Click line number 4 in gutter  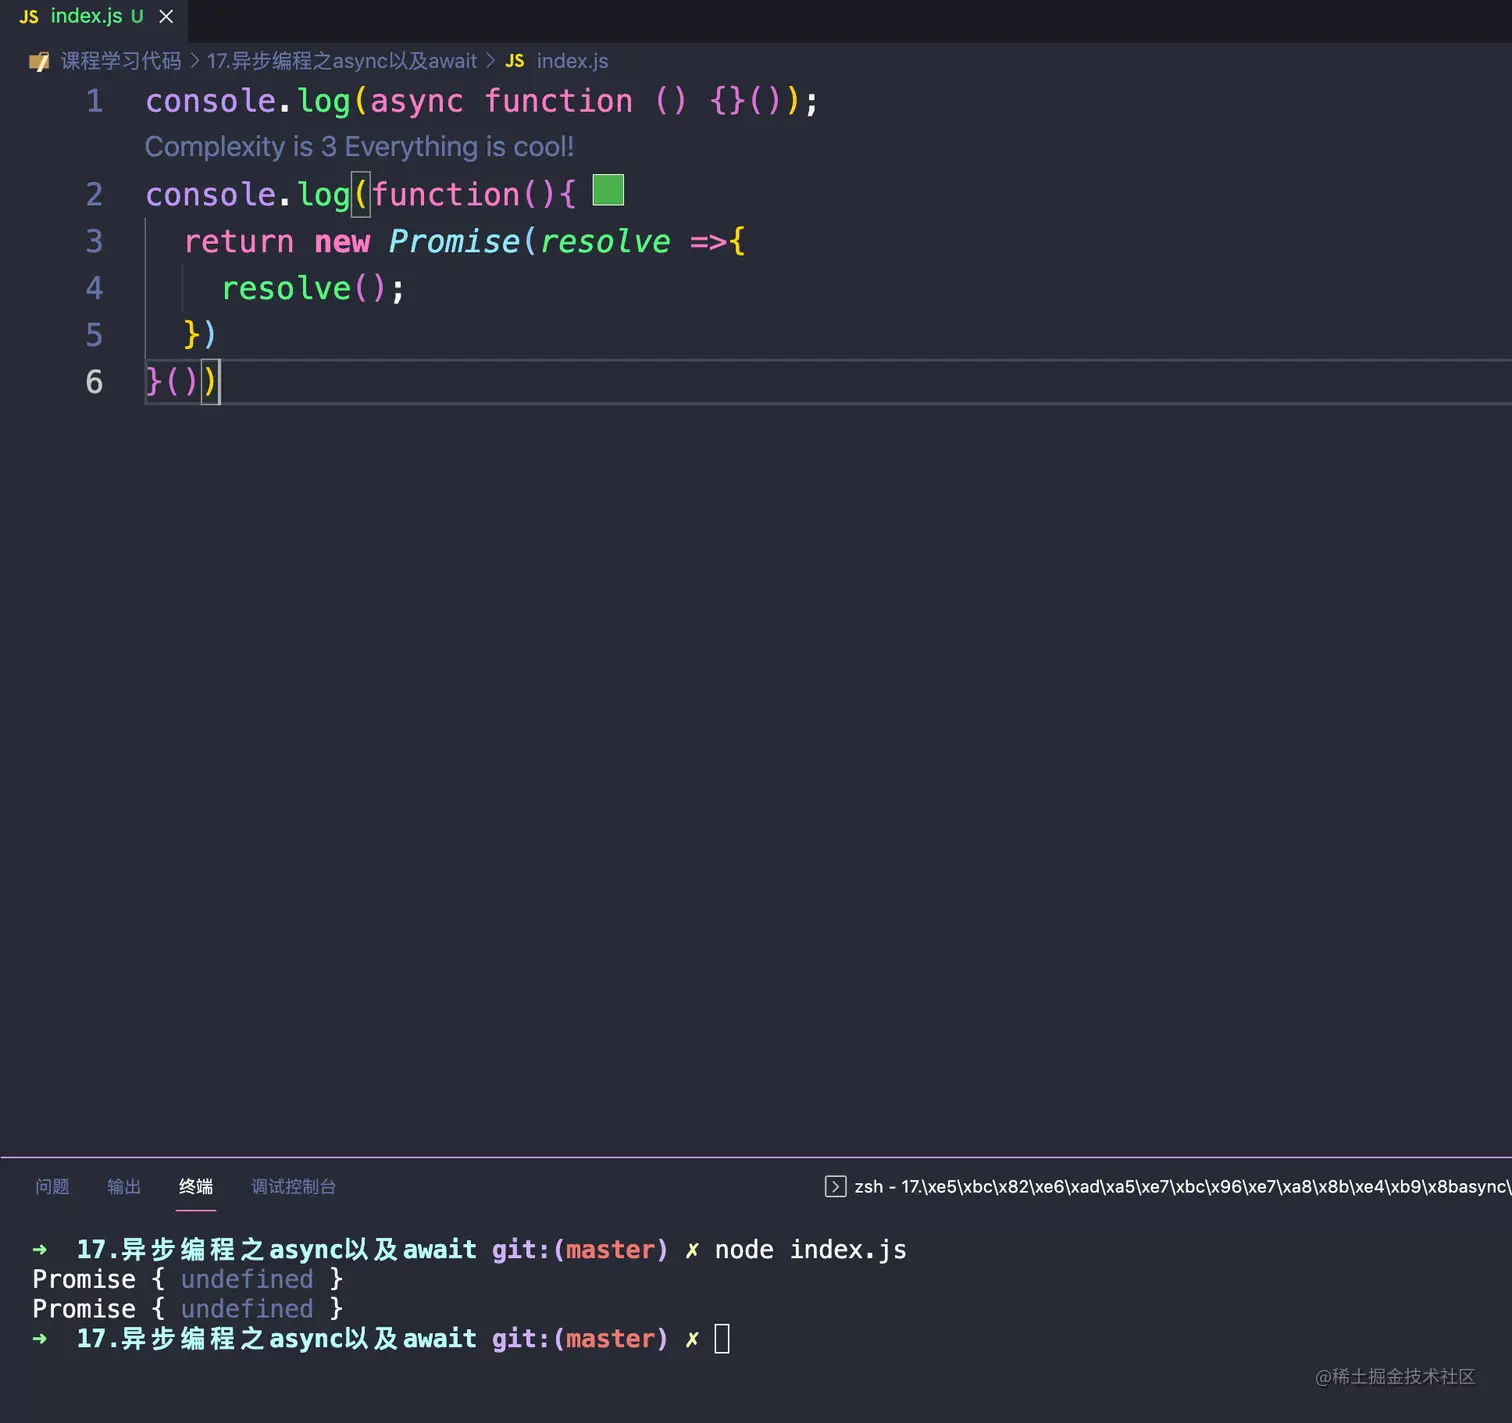click(95, 288)
